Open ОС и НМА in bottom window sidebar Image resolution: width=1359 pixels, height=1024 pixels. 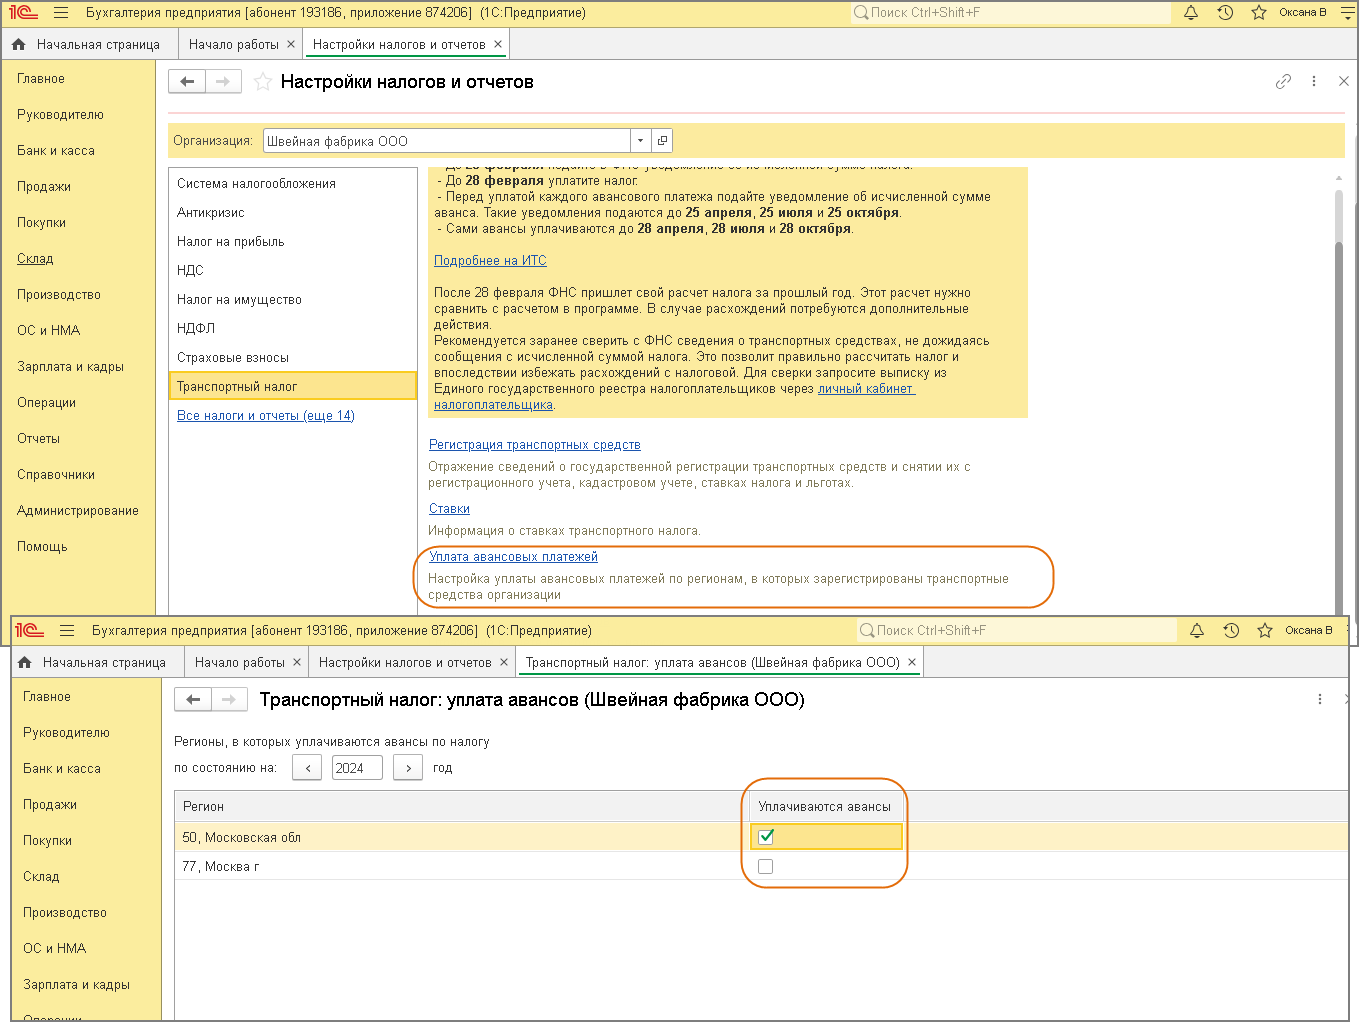pyautogui.click(x=54, y=949)
